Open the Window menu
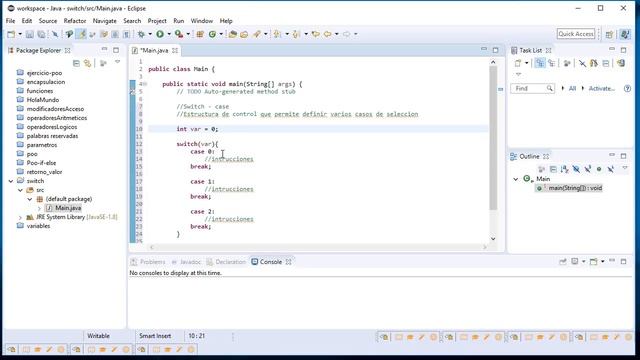Screen dimensions: 640x360 (202, 21)
